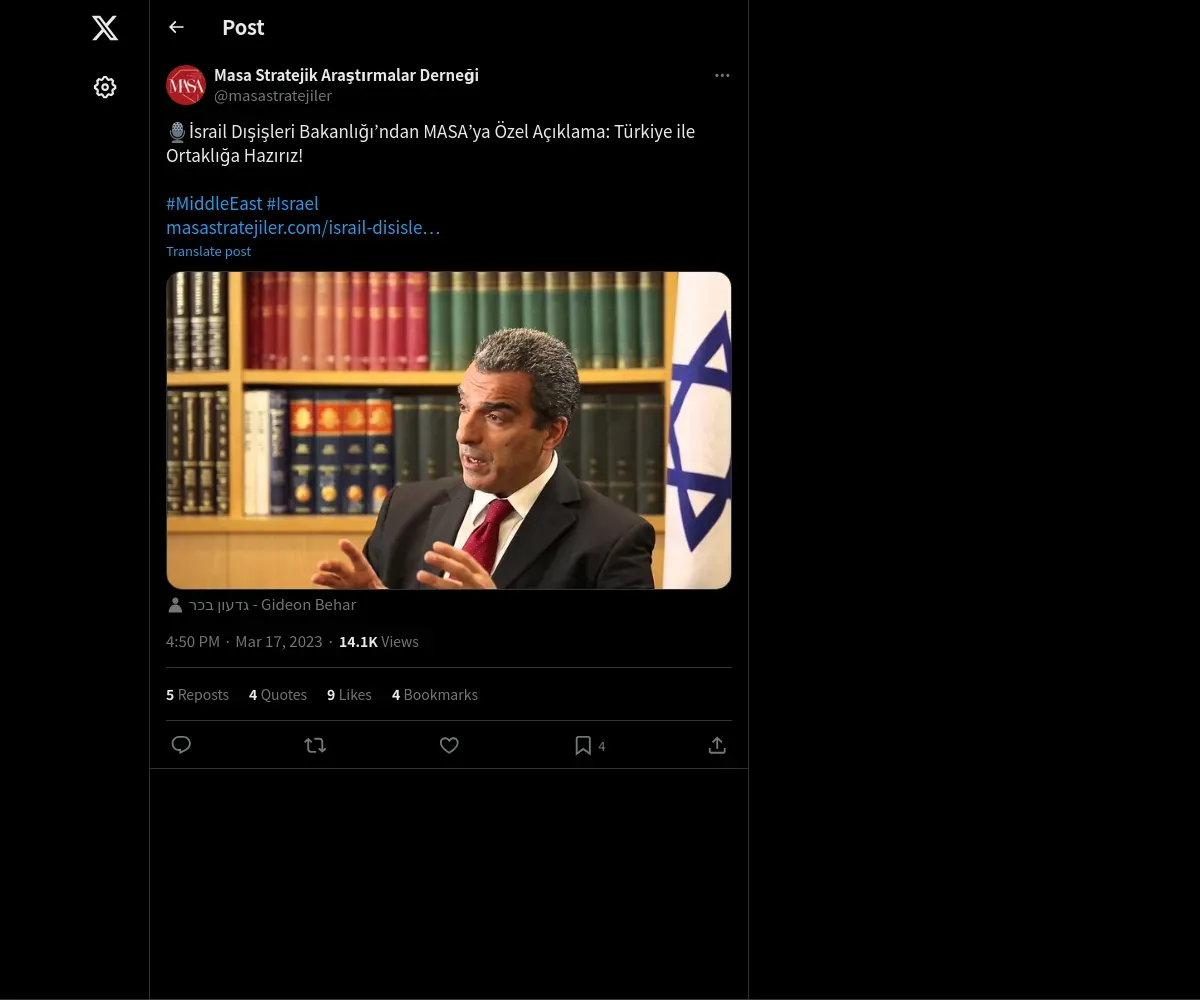1200x1000 pixels.
Task: Open the masastratejiler.com article link
Action: coord(303,228)
